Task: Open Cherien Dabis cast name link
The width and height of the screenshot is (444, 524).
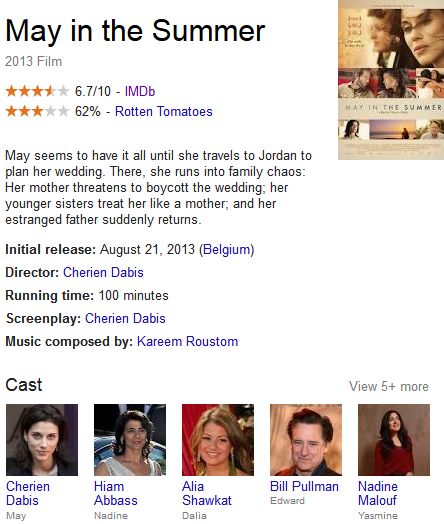Action: [x=28, y=493]
